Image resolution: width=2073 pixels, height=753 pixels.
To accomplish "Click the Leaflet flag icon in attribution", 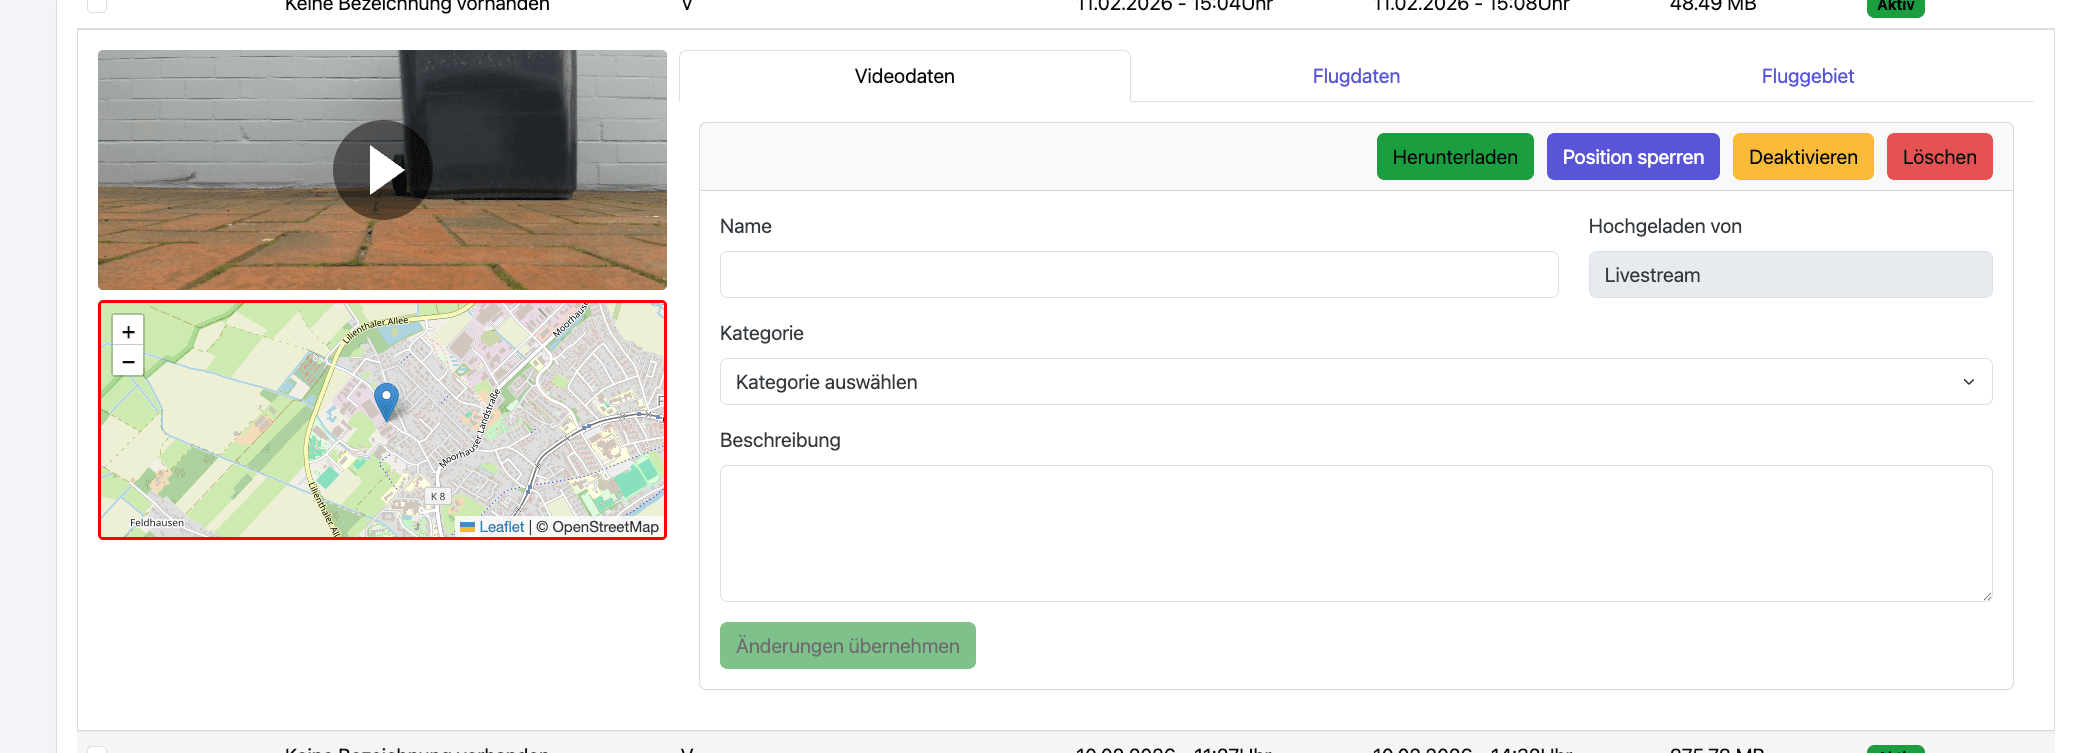I will click(x=467, y=527).
